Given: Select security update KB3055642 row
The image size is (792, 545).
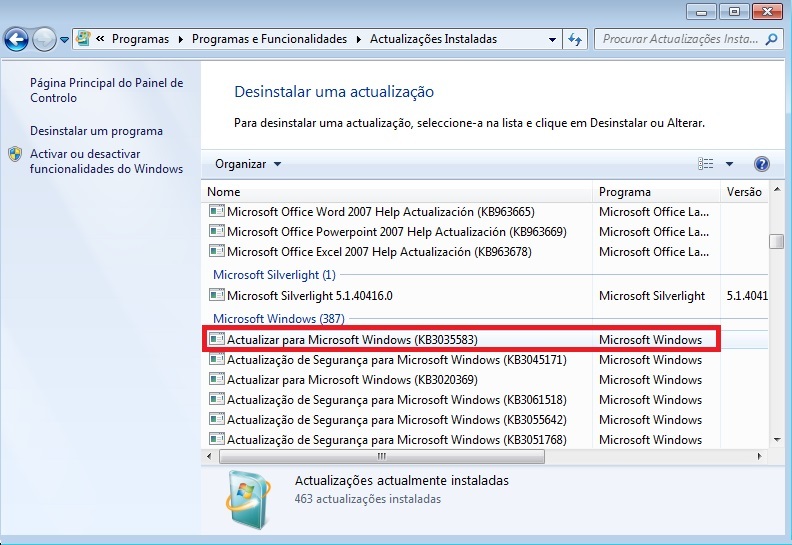Looking at the screenshot, I should [x=485, y=420].
